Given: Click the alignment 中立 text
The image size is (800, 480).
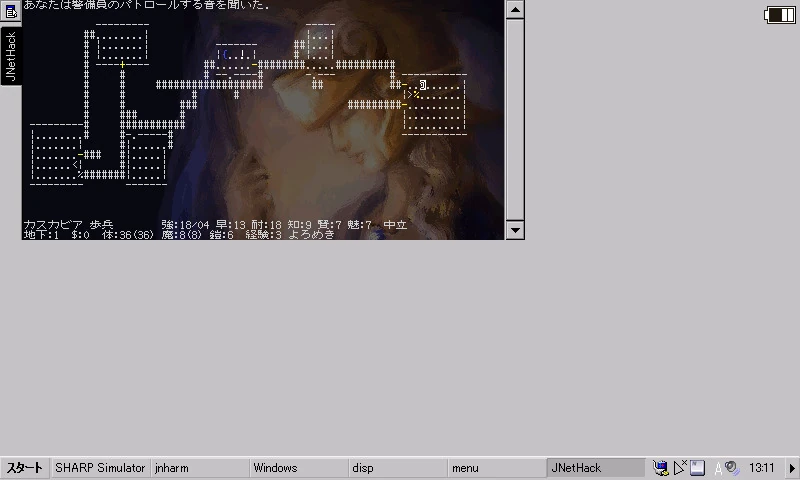Looking at the screenshot, I should pos(395,224).
